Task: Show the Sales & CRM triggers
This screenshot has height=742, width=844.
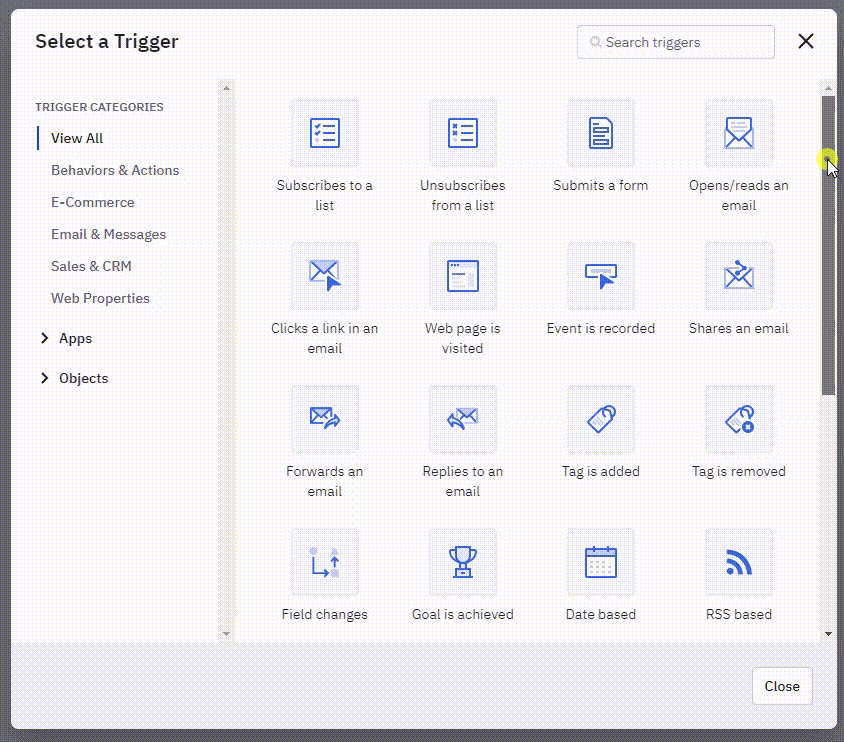Action: click(x=91, y=266)
